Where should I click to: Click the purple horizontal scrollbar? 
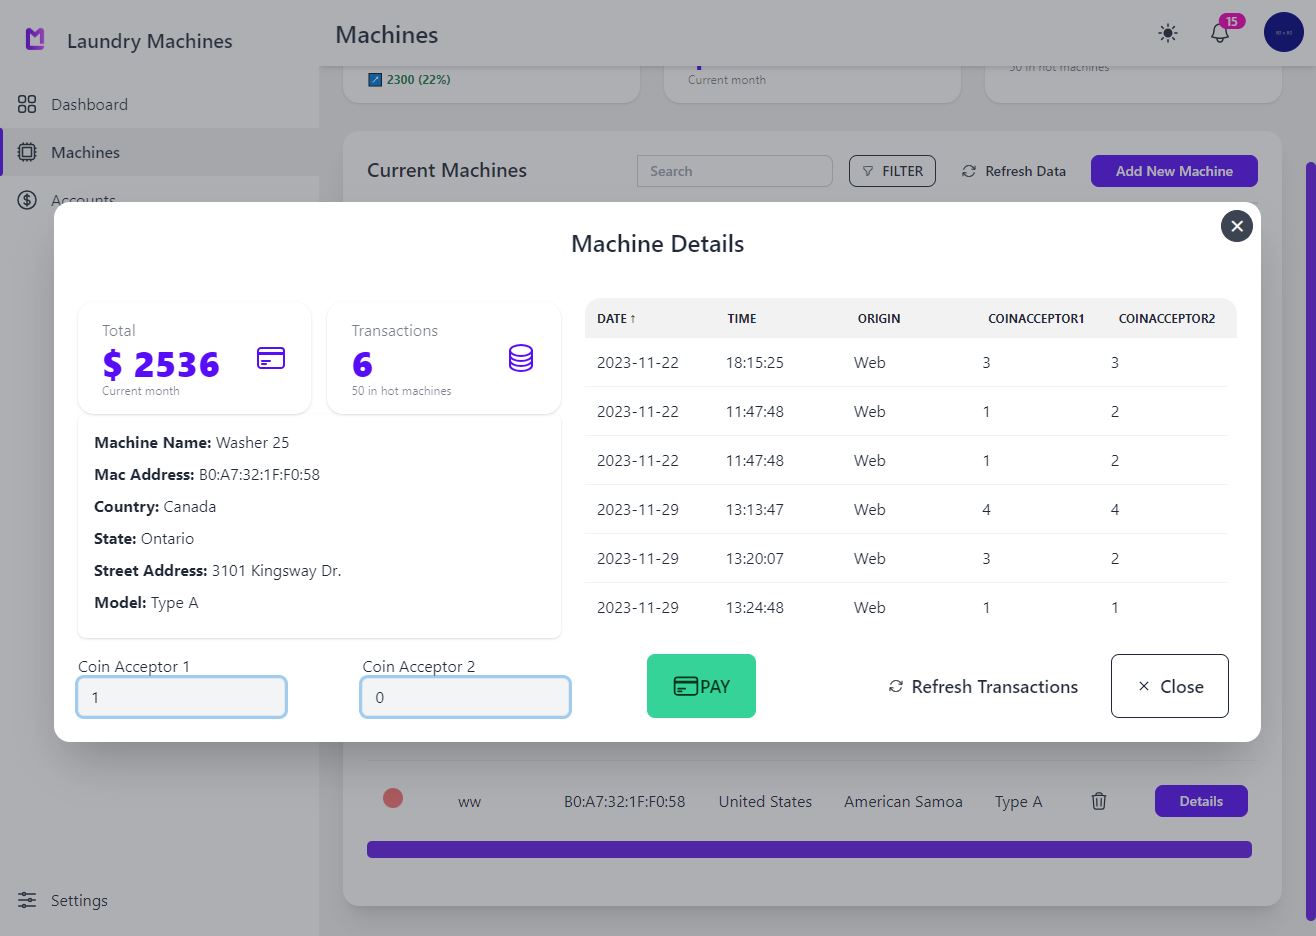[809, 849]
